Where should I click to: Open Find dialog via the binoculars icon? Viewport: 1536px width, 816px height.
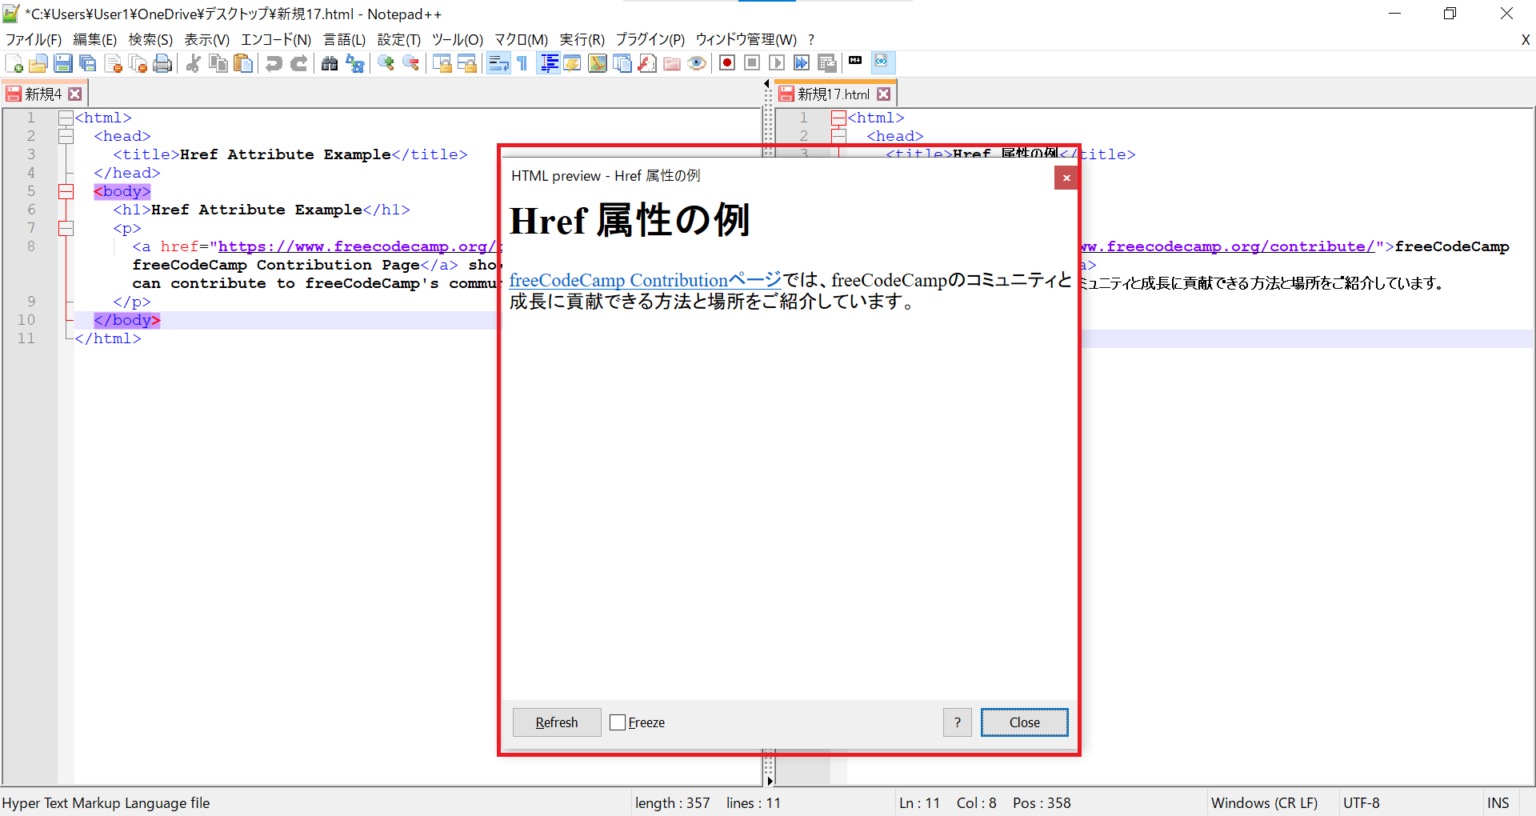pyautogui.click(x=331, y=63)
